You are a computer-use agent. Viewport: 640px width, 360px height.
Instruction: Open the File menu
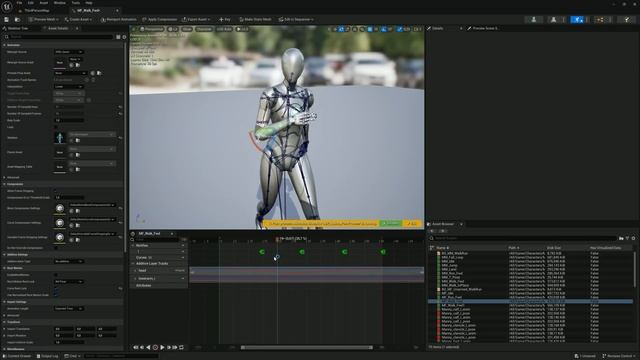(x=19, y=3)
